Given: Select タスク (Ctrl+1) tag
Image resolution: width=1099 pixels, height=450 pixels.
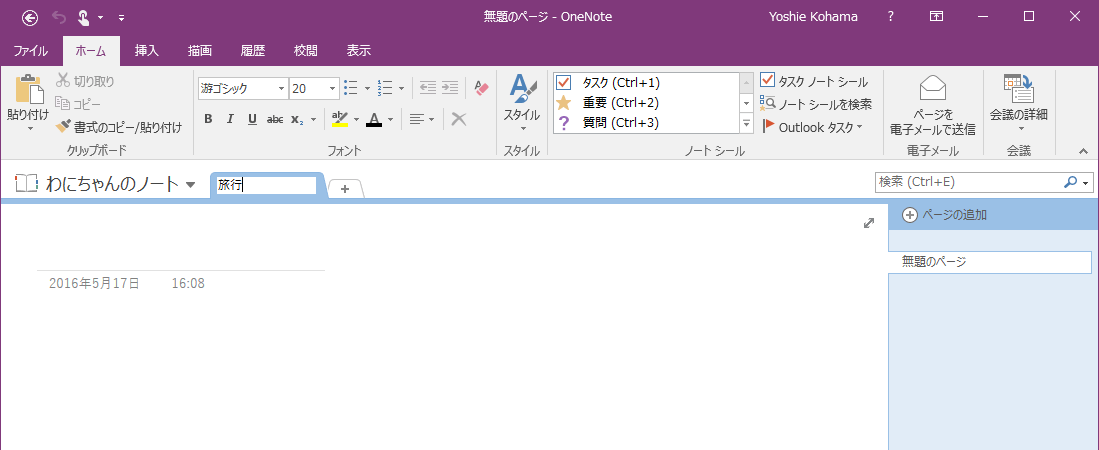Looking at the screenshot, I should [x=646, y=83].
